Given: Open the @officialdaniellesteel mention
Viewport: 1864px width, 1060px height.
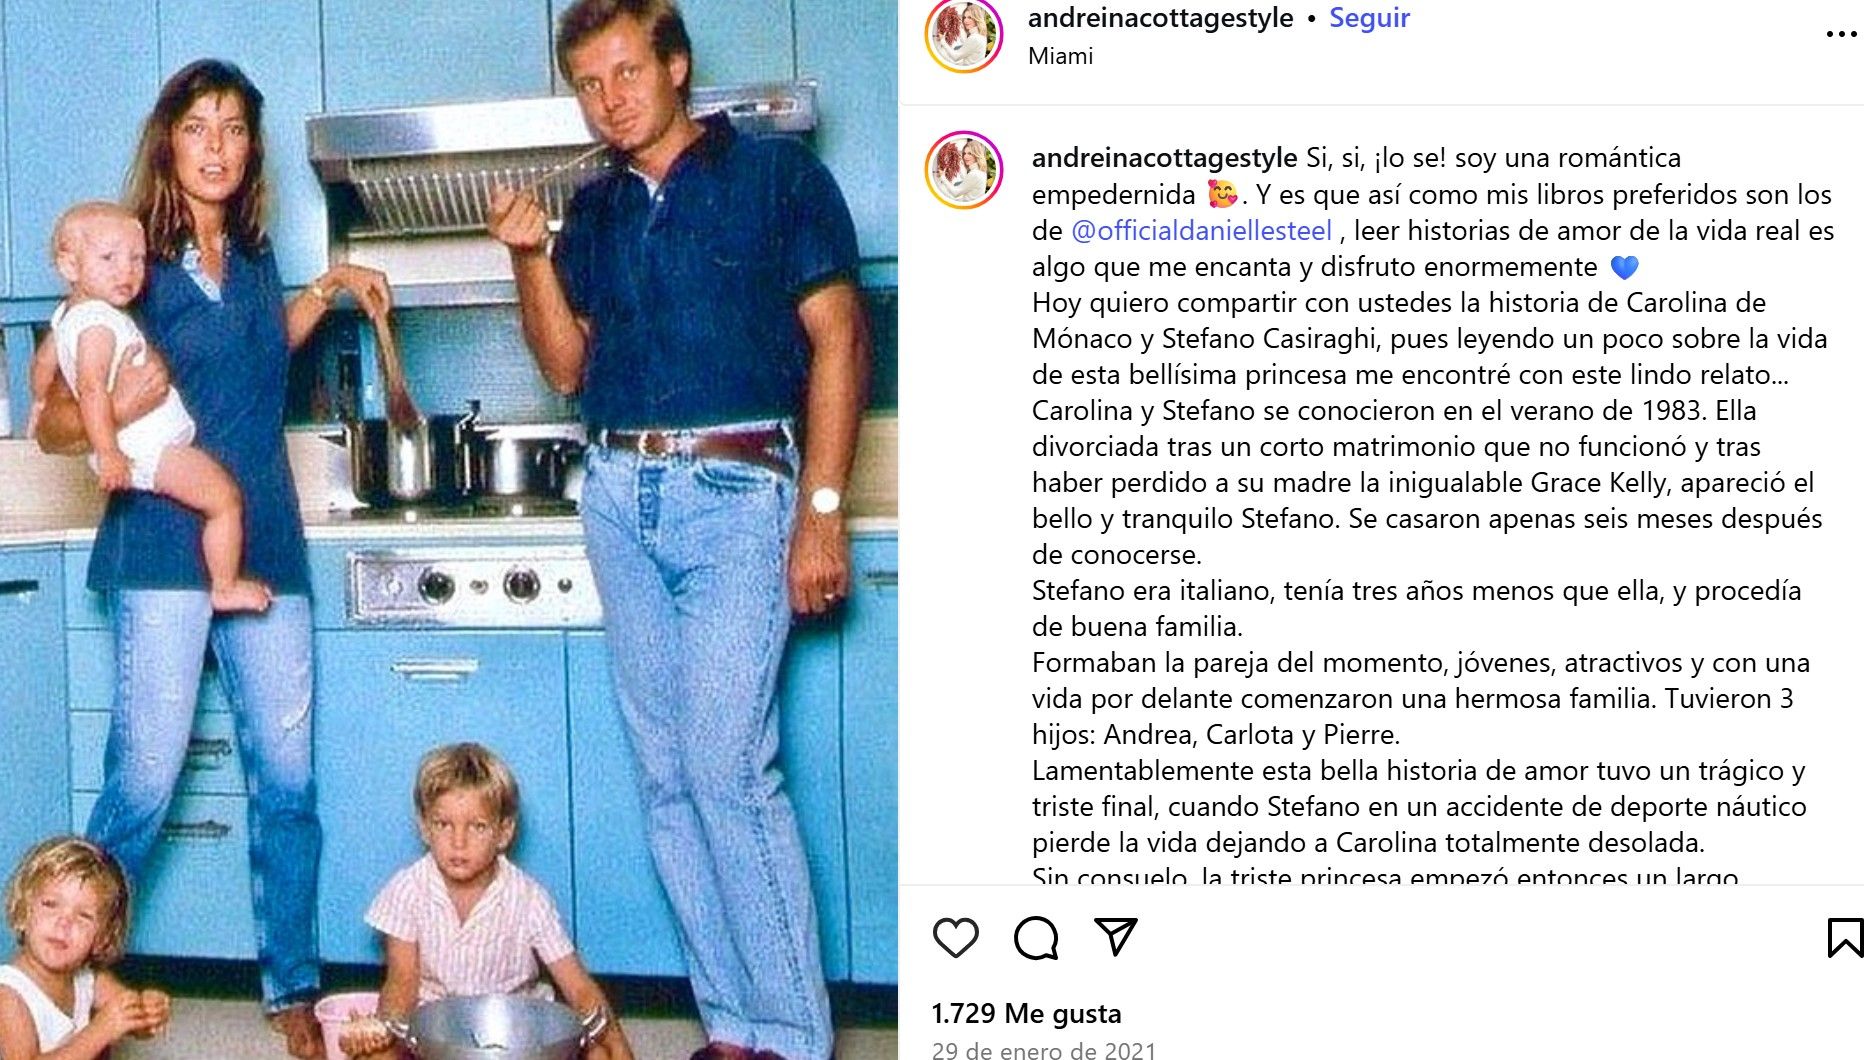Looking at the screenshot, I should coord(1201,231).
